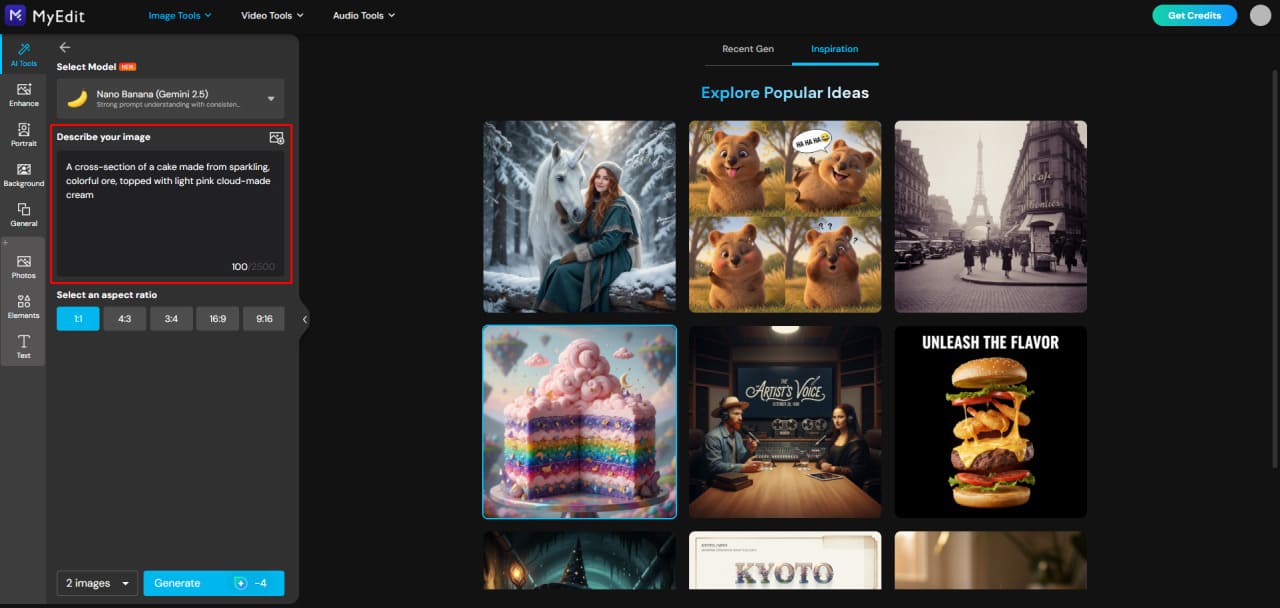The height and width of the screenshot is (608, 1280).
Task: Select the KYOTO inspiration image
Action: coord(785,560)
